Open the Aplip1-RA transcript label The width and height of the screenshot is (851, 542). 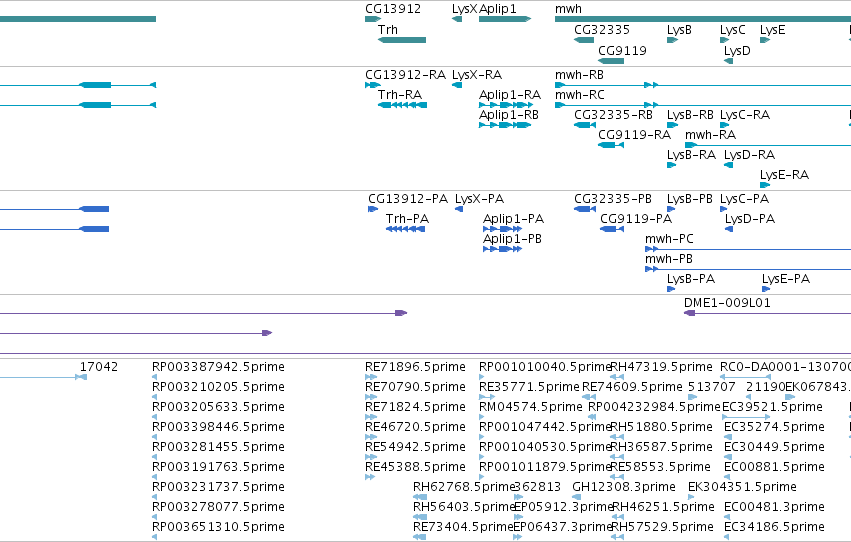[x=510, y=95]
